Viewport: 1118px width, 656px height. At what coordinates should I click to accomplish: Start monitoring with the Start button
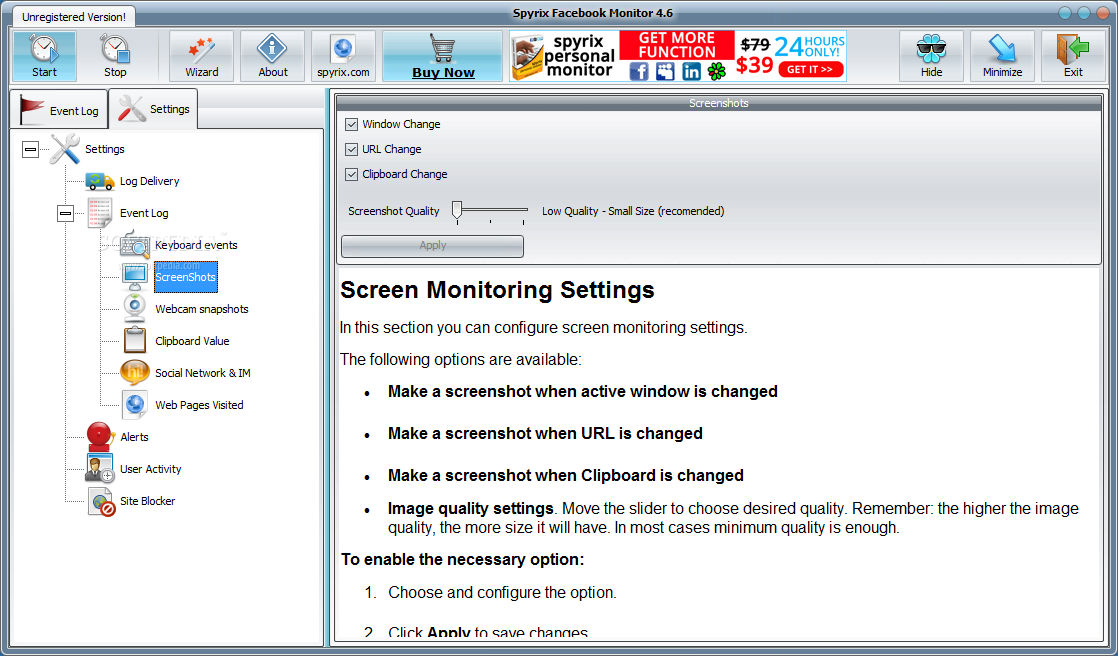tap(44, 56)
